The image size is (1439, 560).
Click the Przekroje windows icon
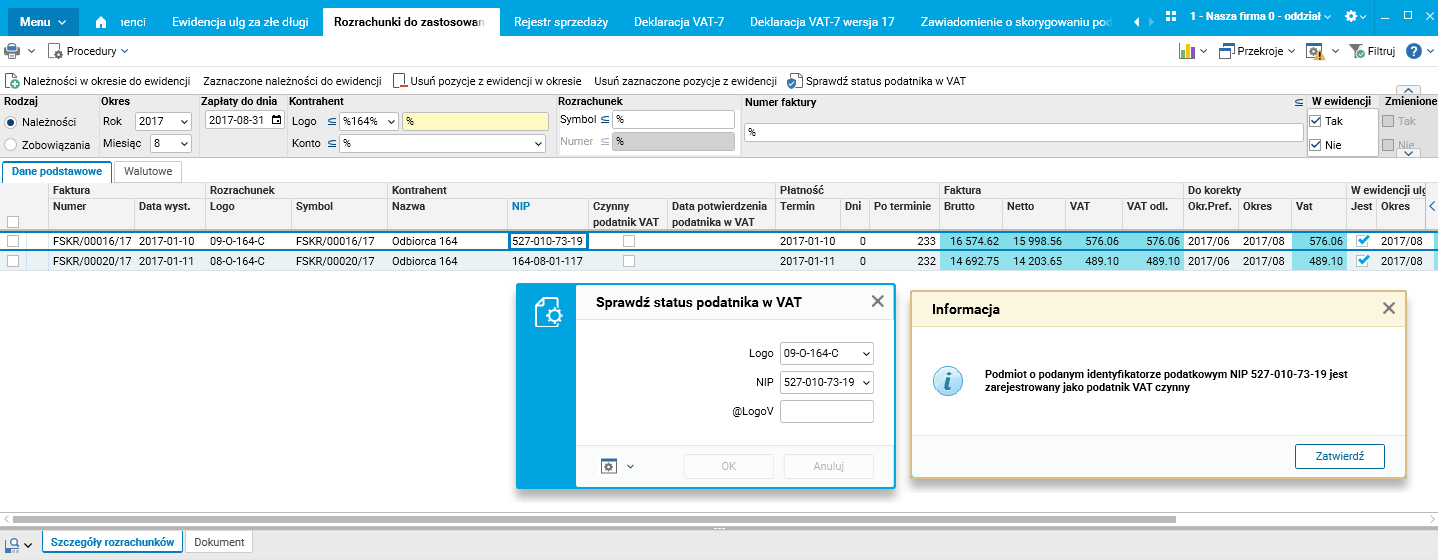1226,51
